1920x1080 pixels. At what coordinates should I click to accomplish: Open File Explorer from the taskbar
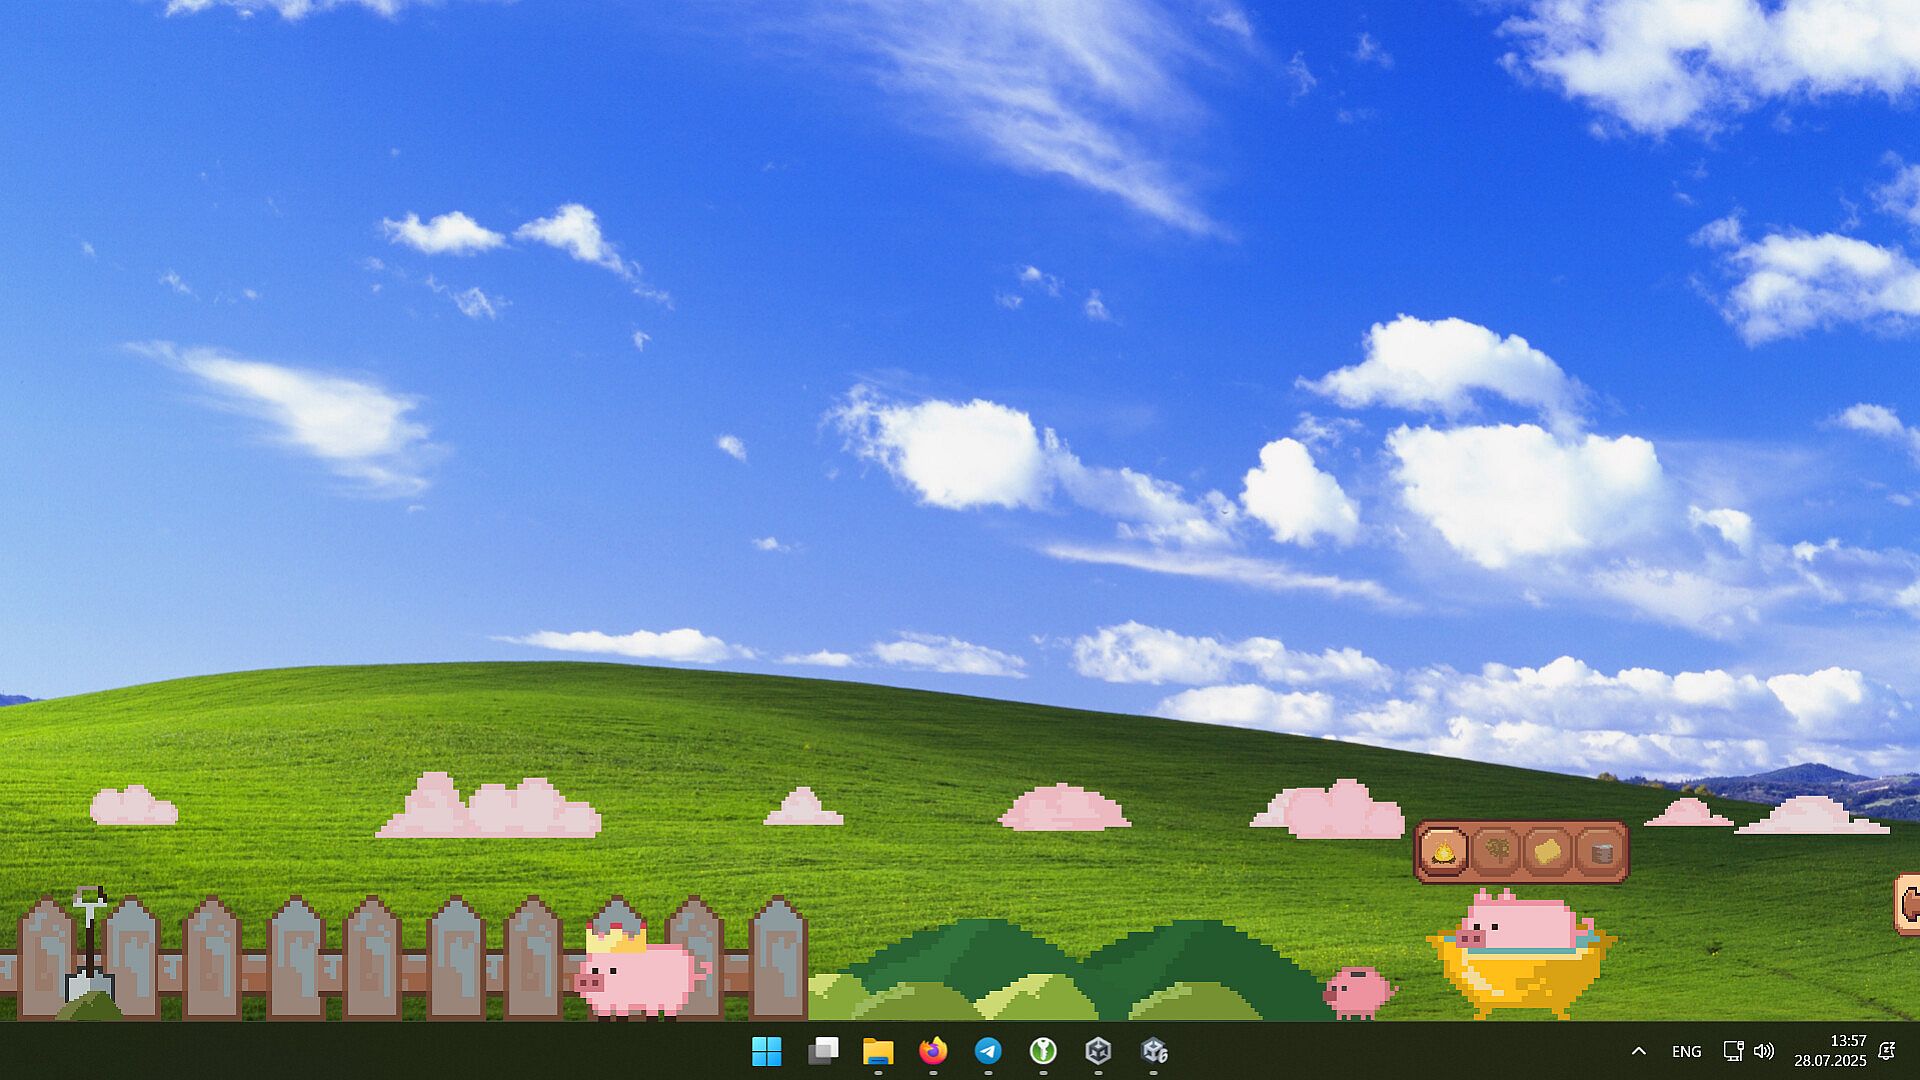pyautogui.click(x=878, y=1051)
